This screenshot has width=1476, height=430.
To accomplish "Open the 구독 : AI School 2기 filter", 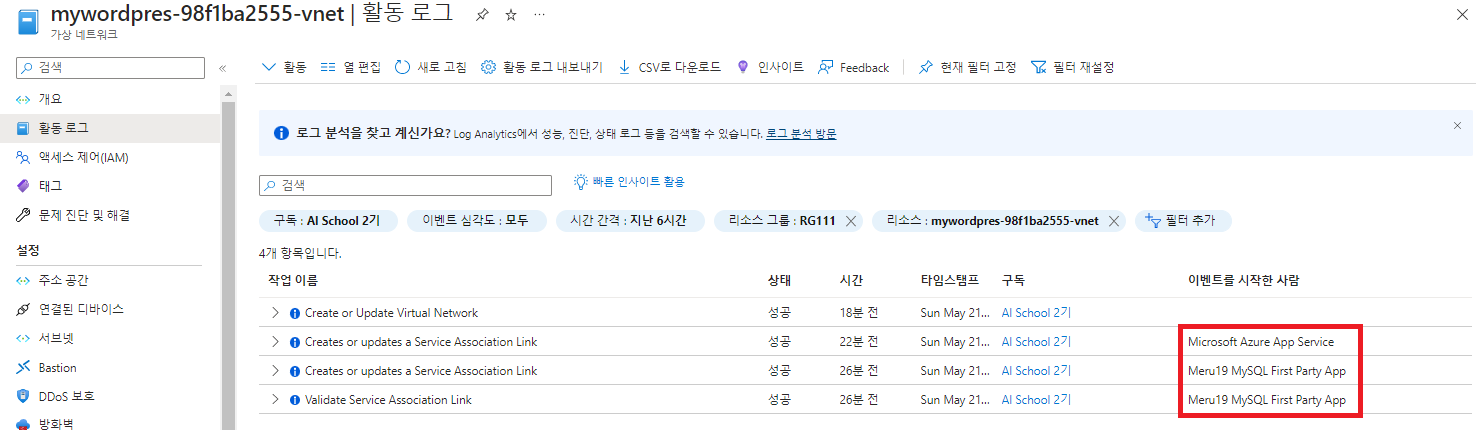I will point(327,221).
